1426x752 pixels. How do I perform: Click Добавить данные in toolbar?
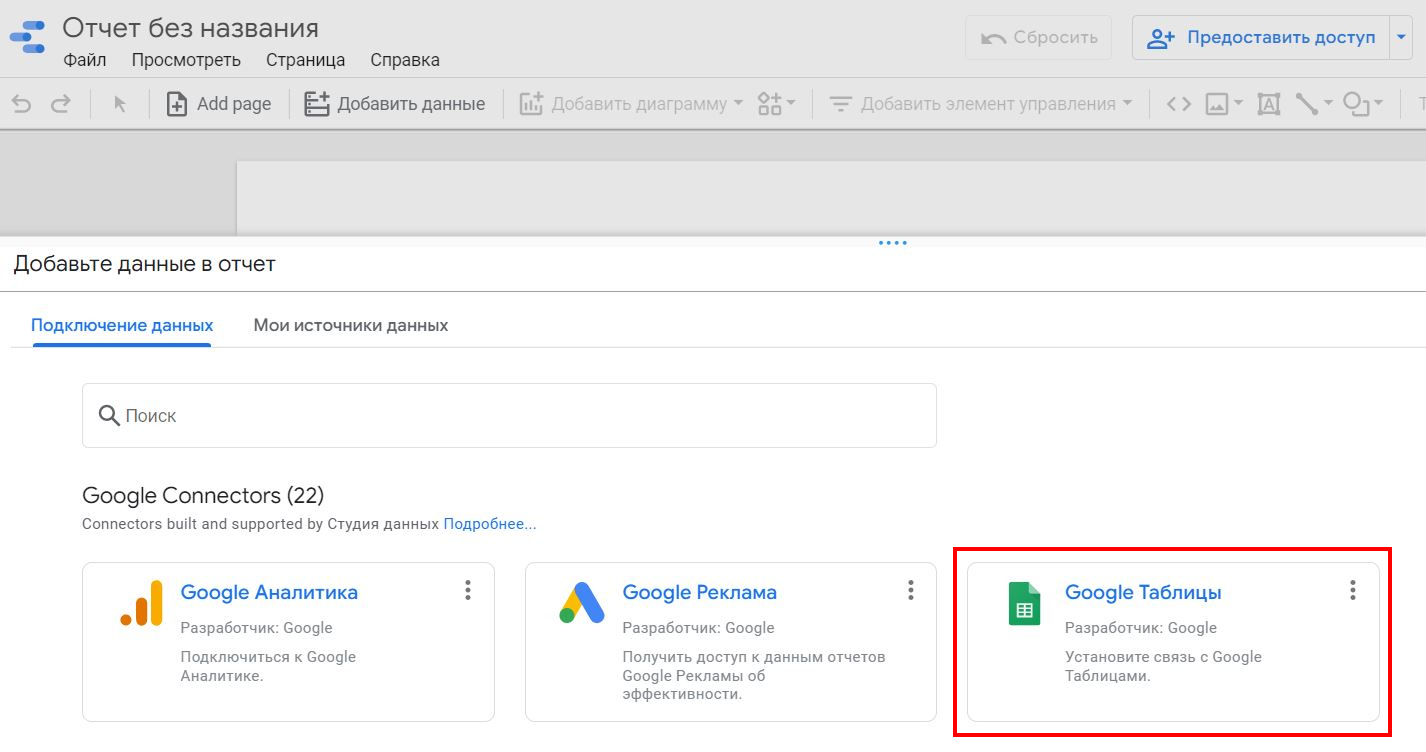[395, 104]
